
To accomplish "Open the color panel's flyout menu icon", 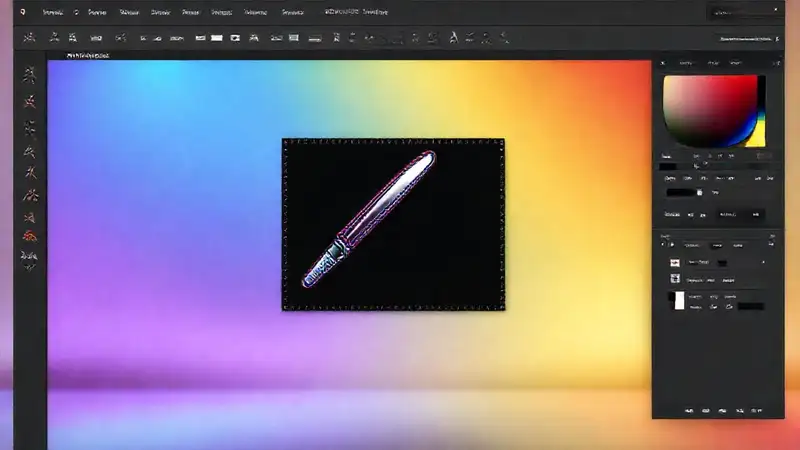I will pyautogui.click(x=776, y=63).
